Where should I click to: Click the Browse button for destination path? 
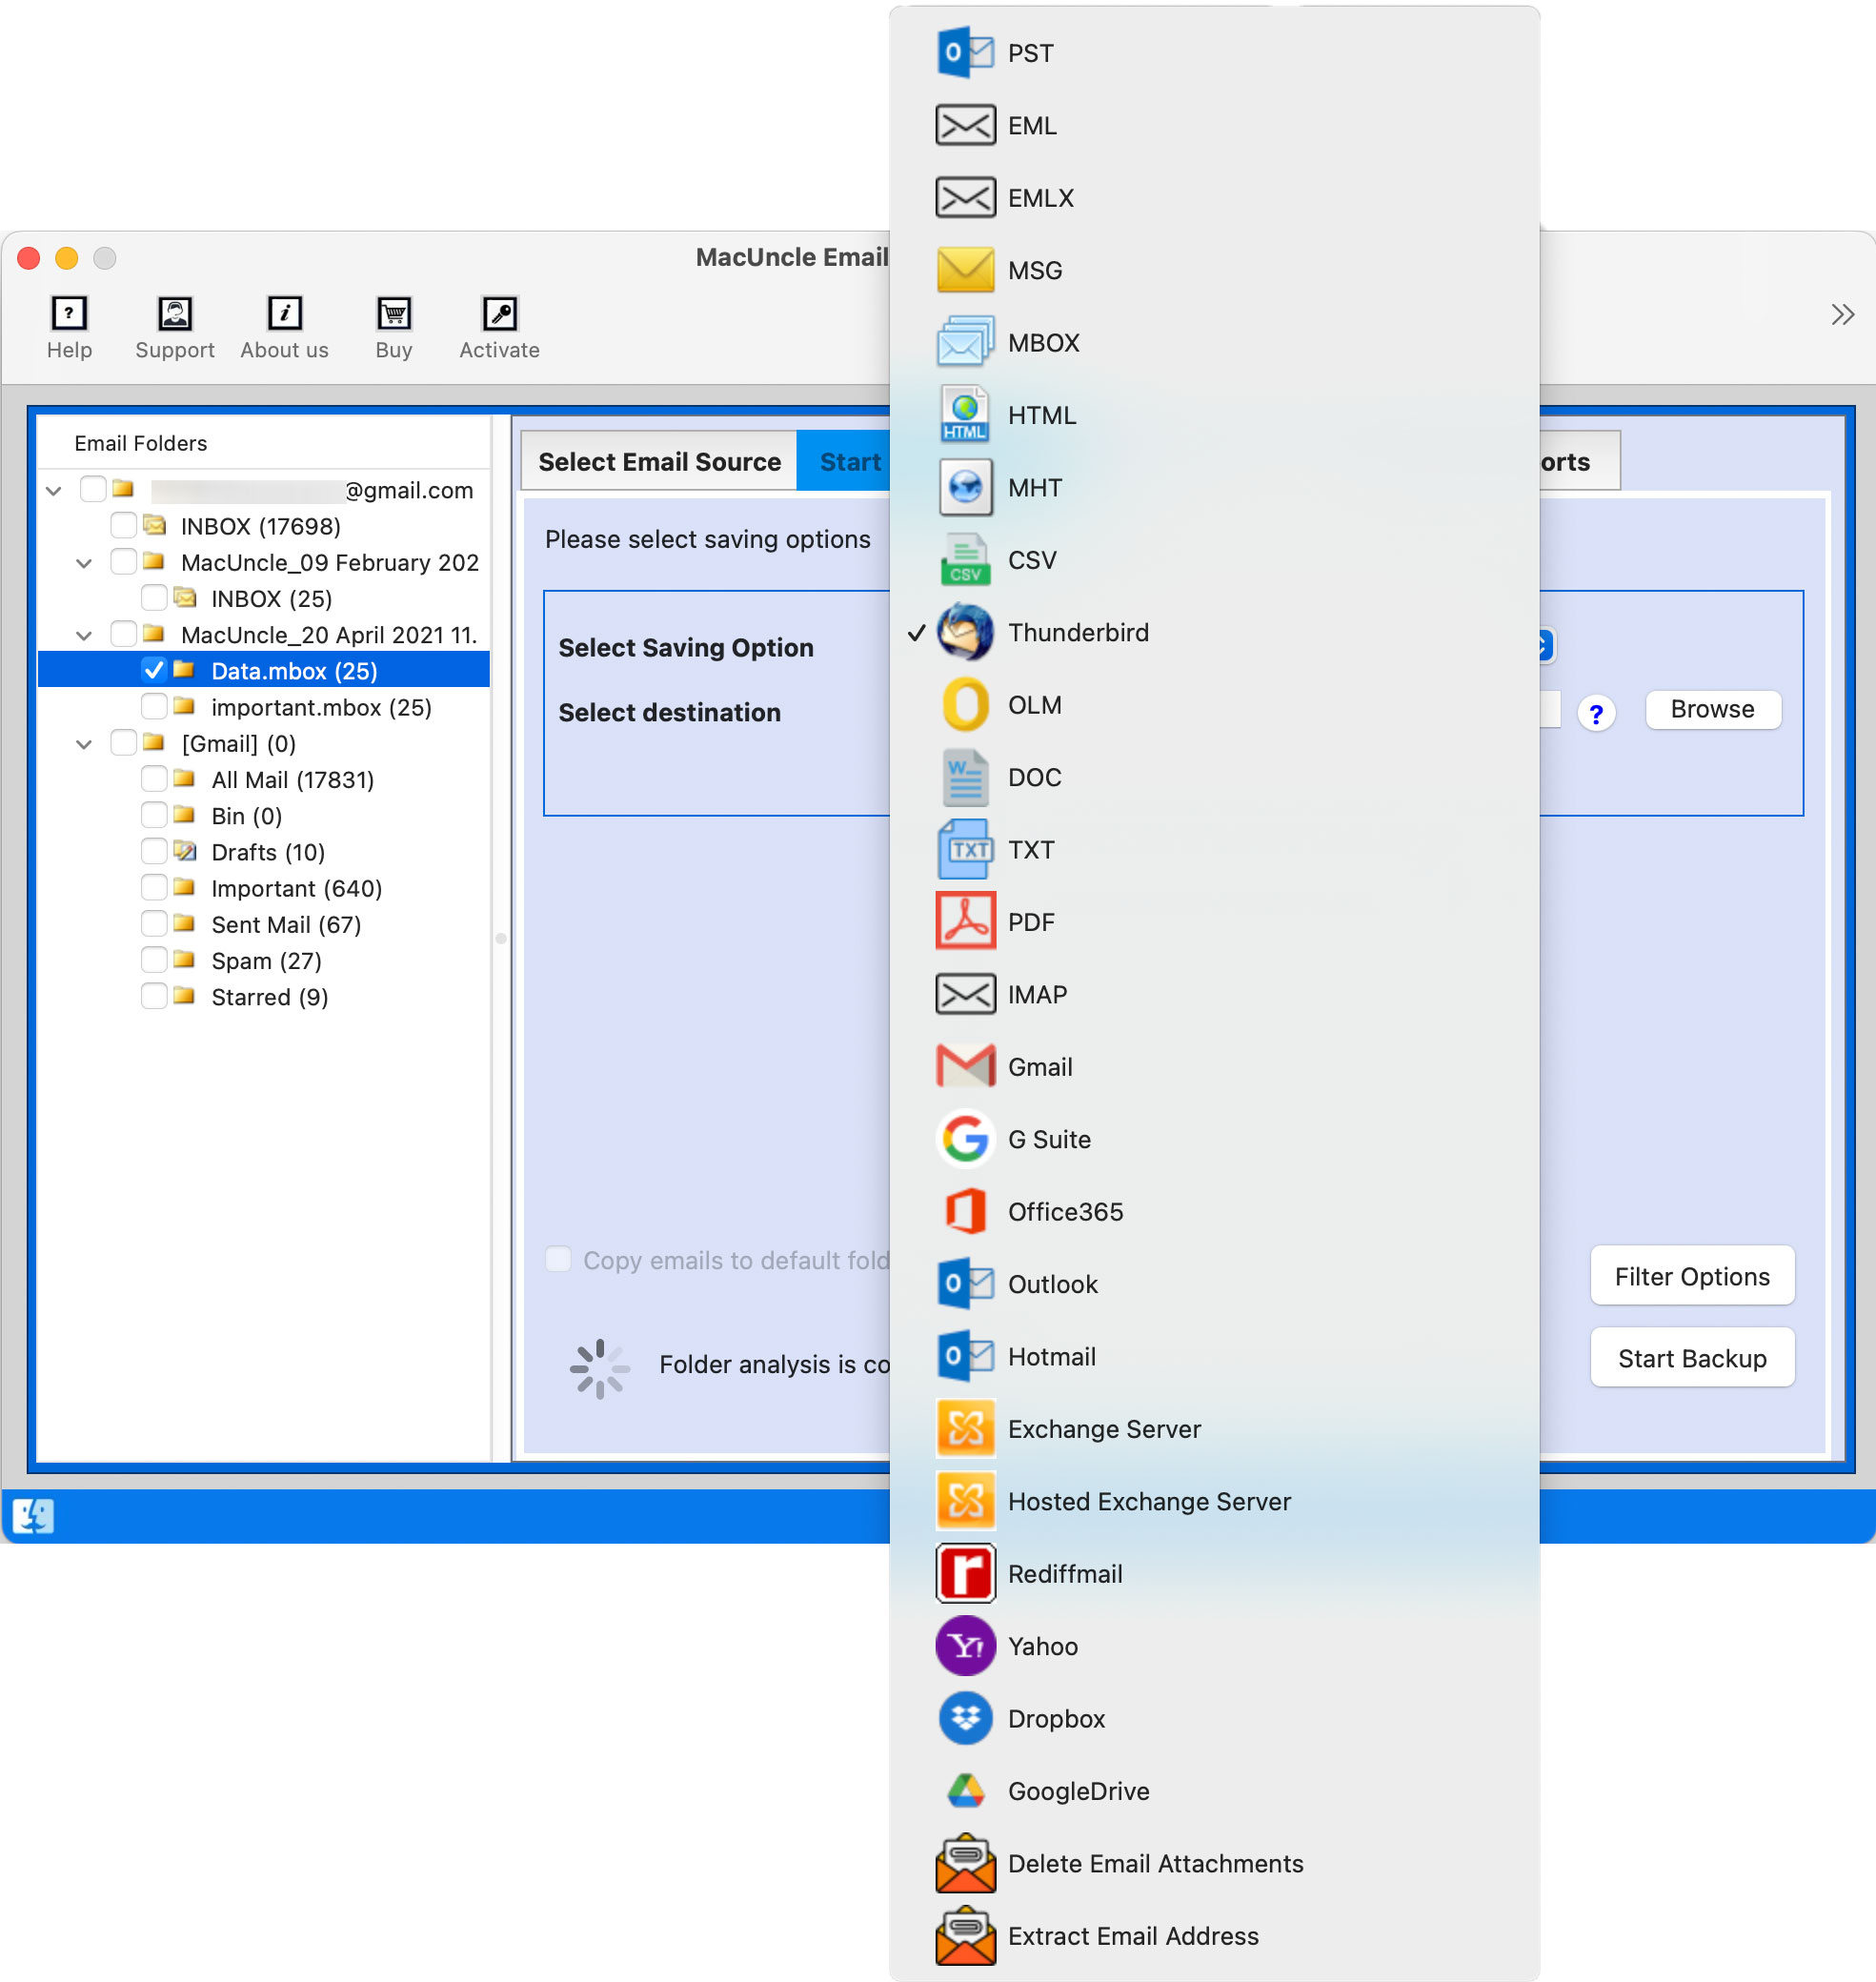coord(1711,709)
